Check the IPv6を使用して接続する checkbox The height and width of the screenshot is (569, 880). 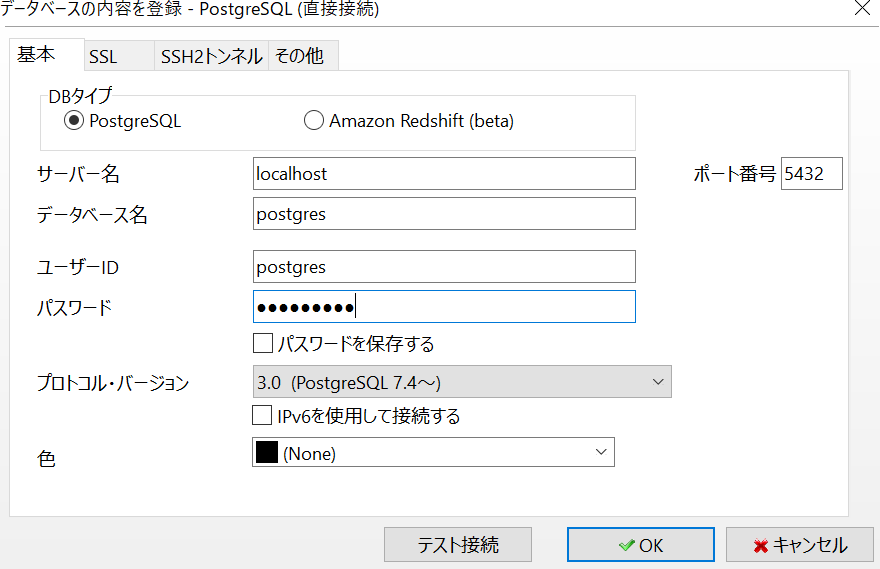pyautogui.click(x=262, y=415)
